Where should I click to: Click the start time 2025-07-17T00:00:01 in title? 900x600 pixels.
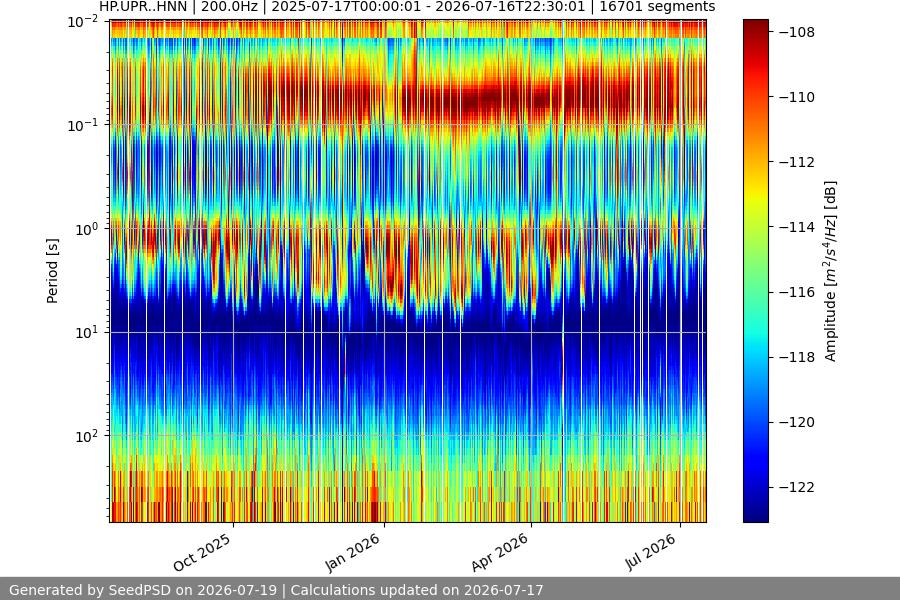coord(346,7)
